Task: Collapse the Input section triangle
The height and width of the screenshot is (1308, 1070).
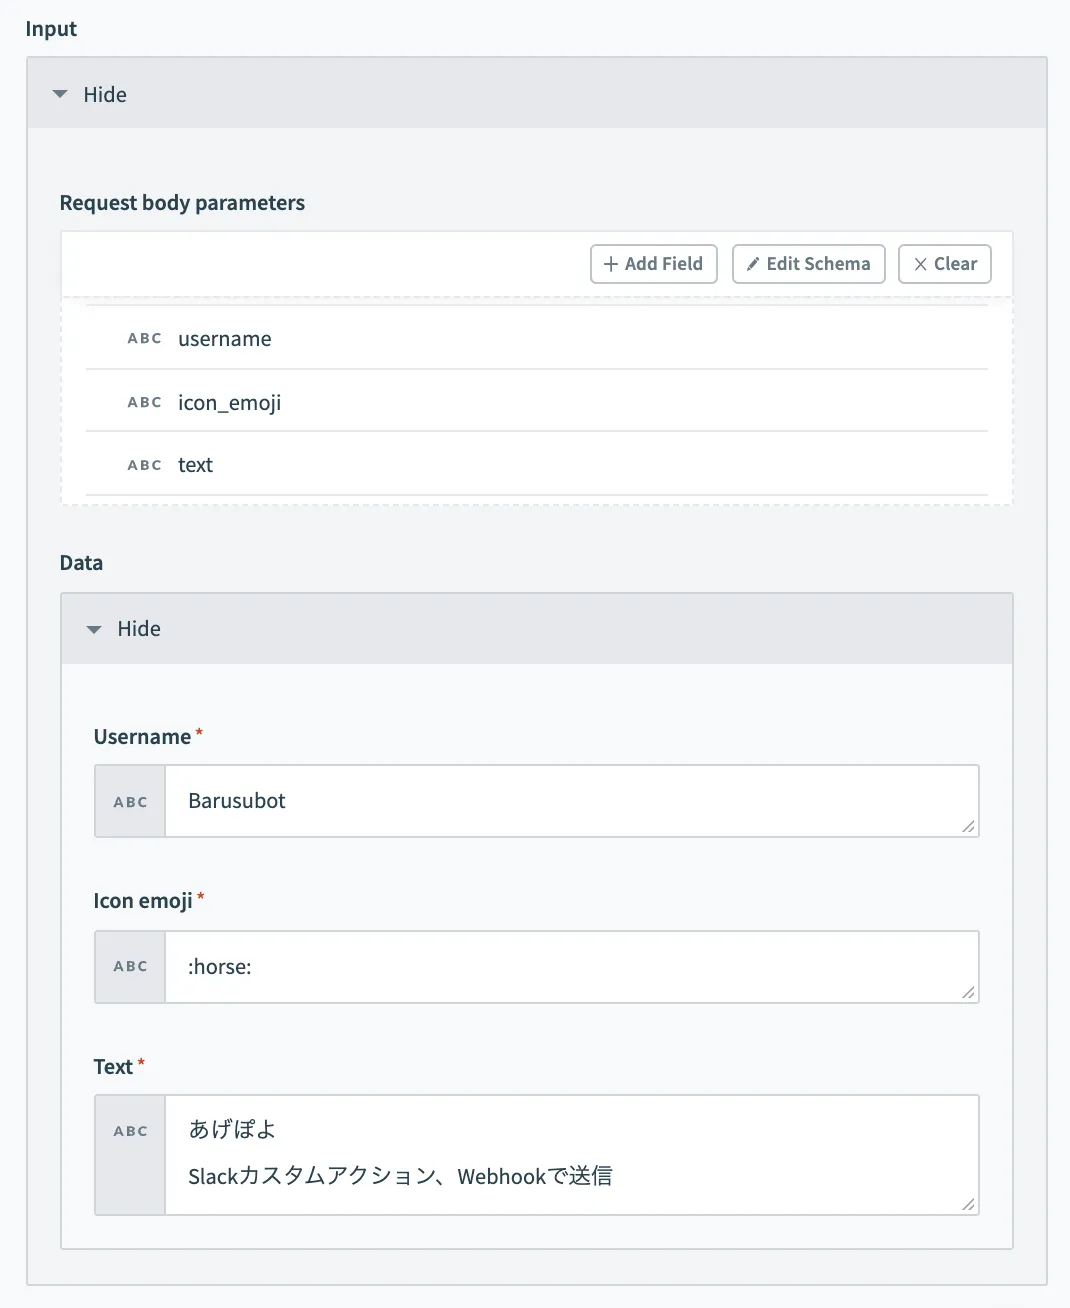Action: [x=60, y=94]
